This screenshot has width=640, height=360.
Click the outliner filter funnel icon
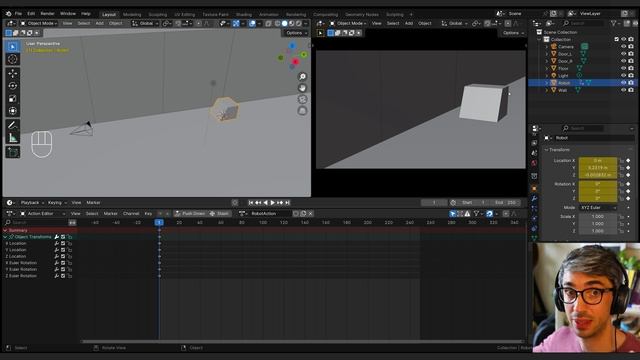click(x=613, y=24)
